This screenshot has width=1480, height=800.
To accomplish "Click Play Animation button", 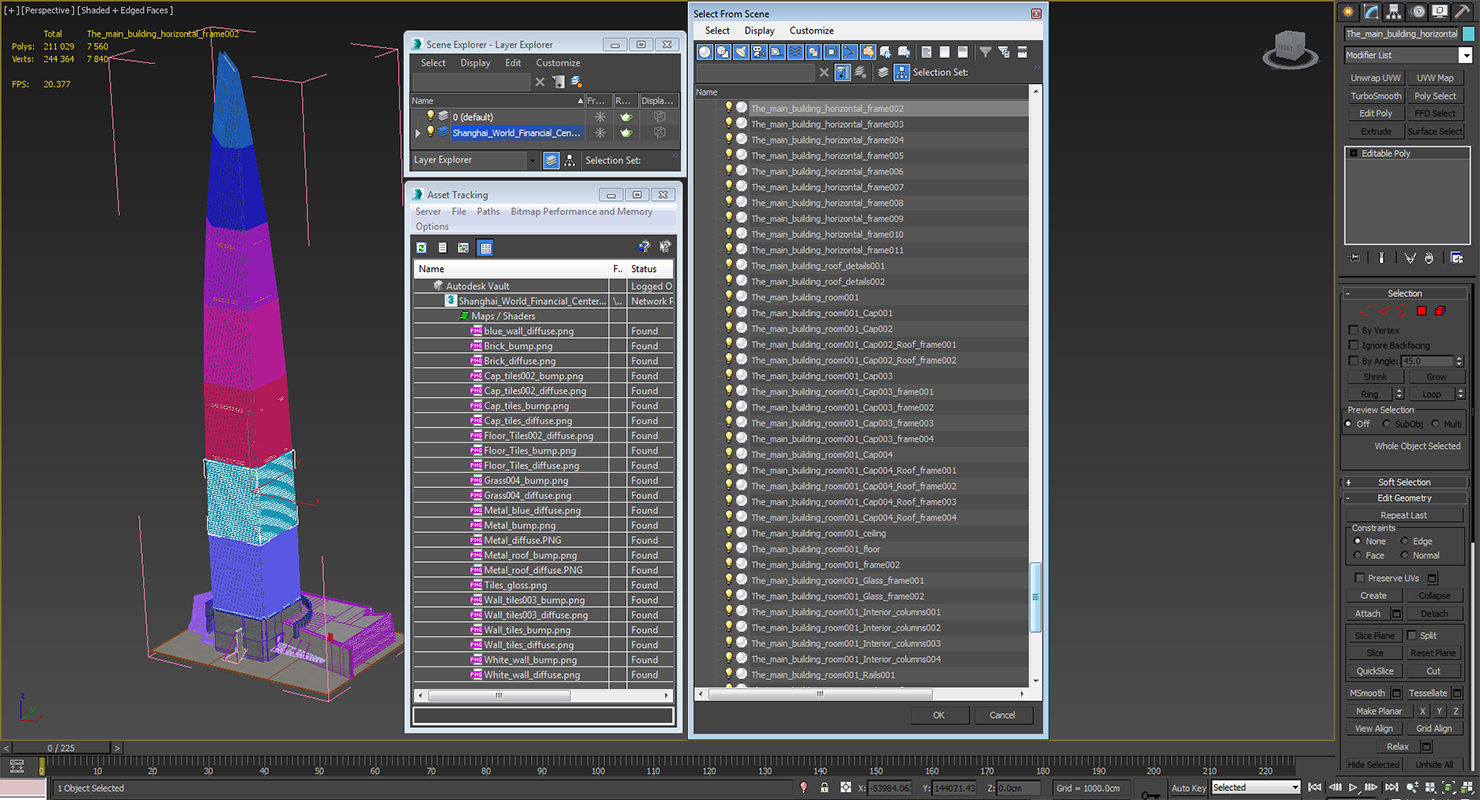I will point(1352,788).
